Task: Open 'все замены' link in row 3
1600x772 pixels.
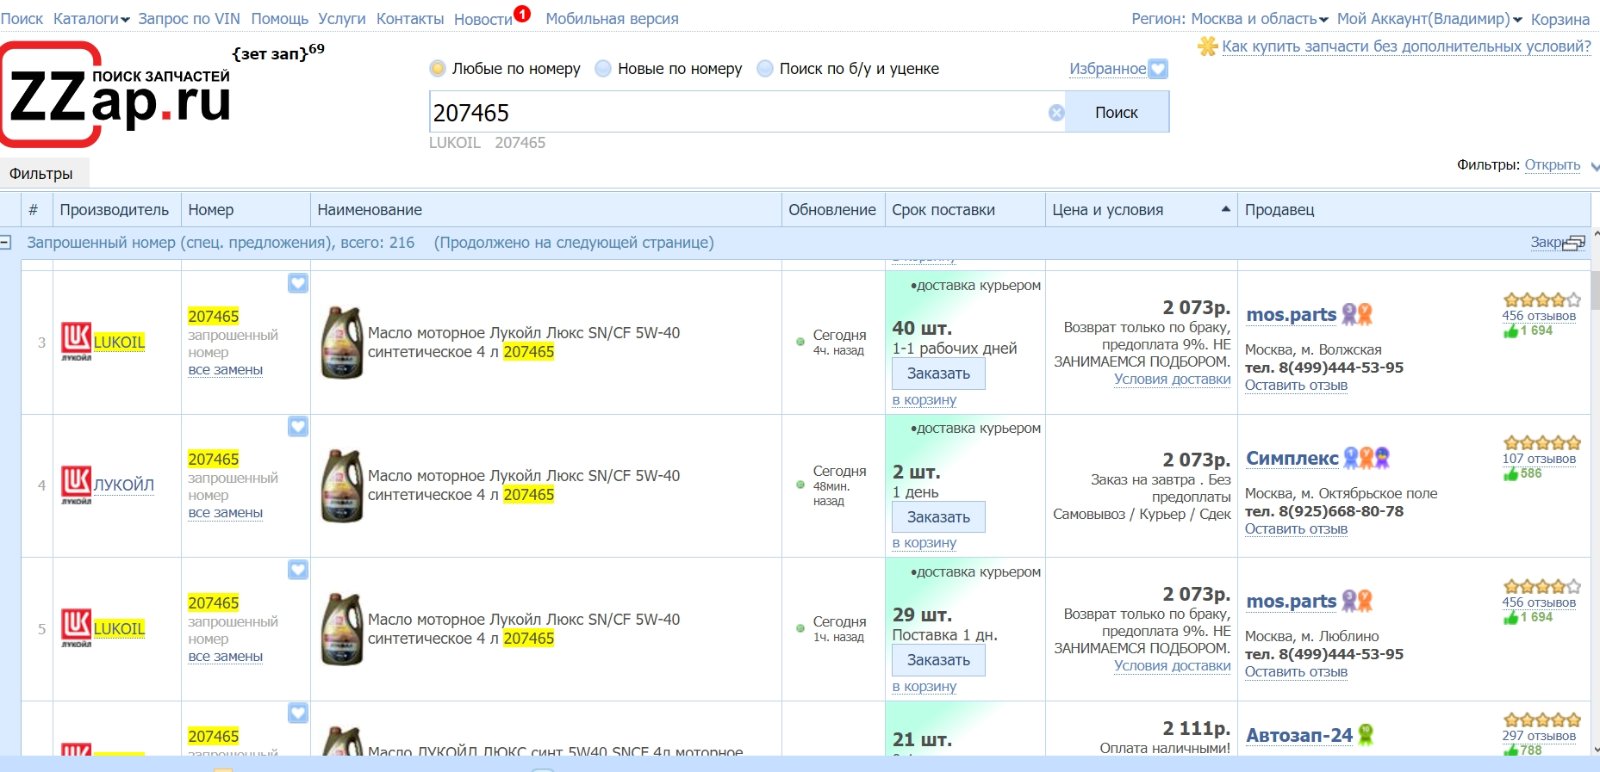Action: click(x=225, y=370)
